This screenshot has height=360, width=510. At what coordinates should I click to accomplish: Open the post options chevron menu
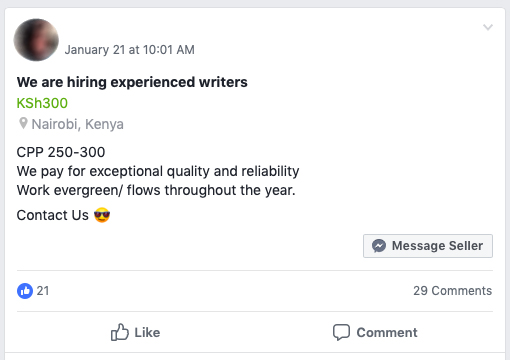(488, 27)
